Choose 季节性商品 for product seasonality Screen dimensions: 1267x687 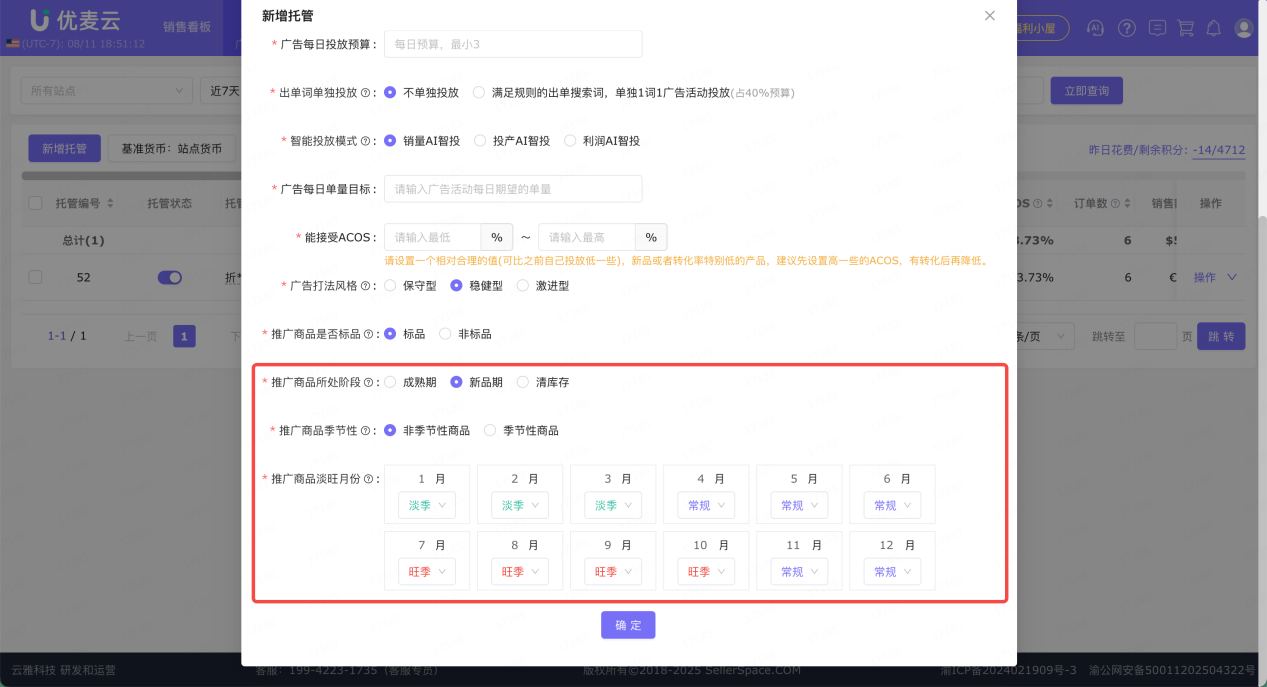(x=489, y=430)
